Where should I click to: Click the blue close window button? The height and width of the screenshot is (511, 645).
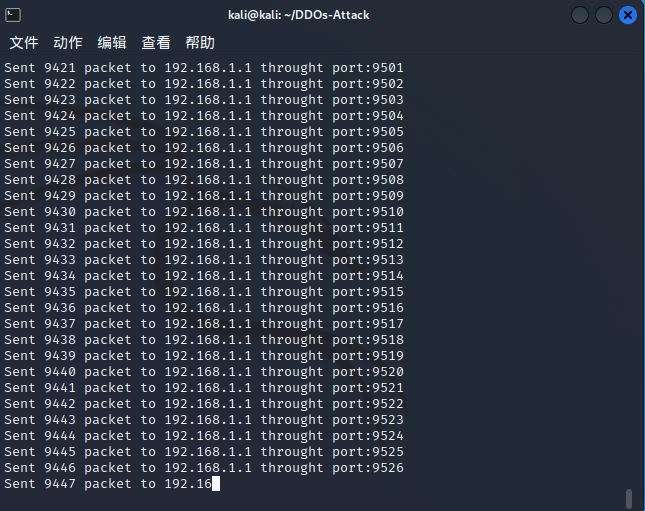pyautogui.click(x=628, y=16)
